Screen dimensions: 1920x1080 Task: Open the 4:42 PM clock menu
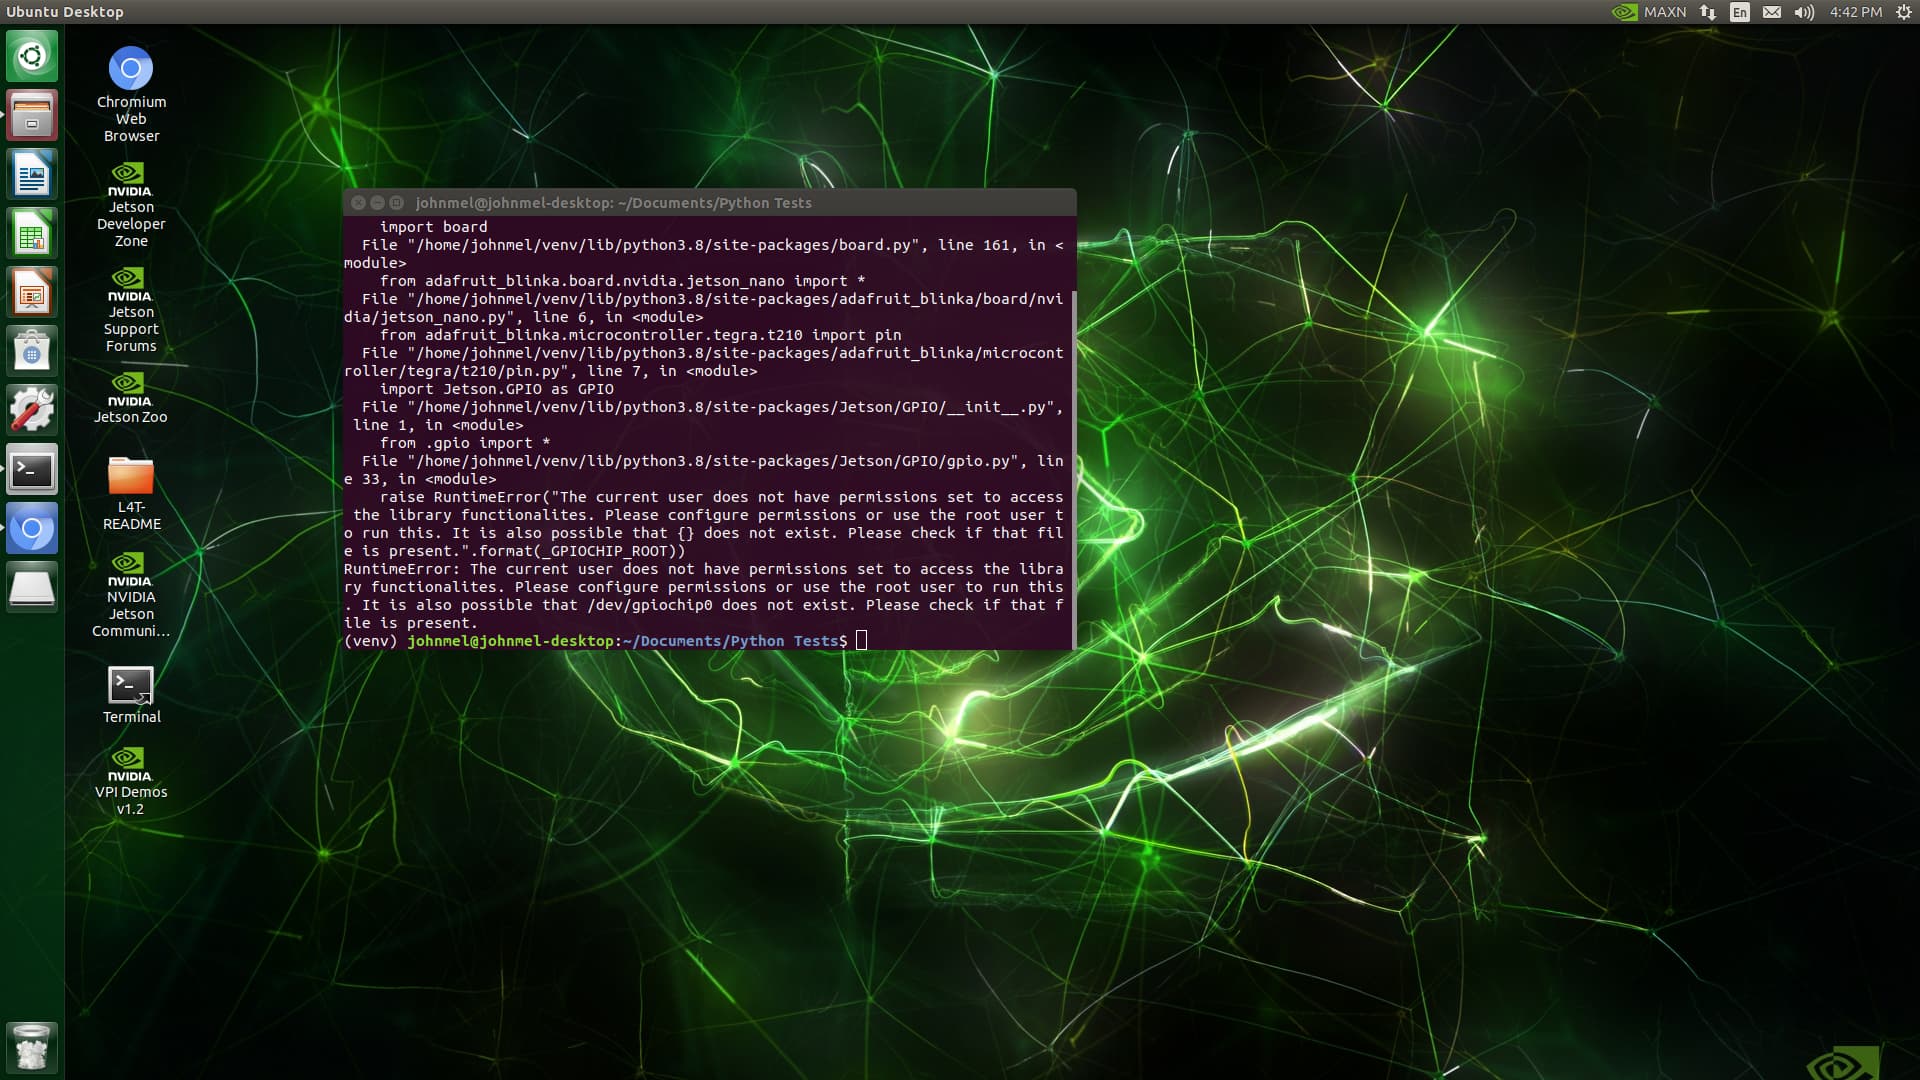1855,12
